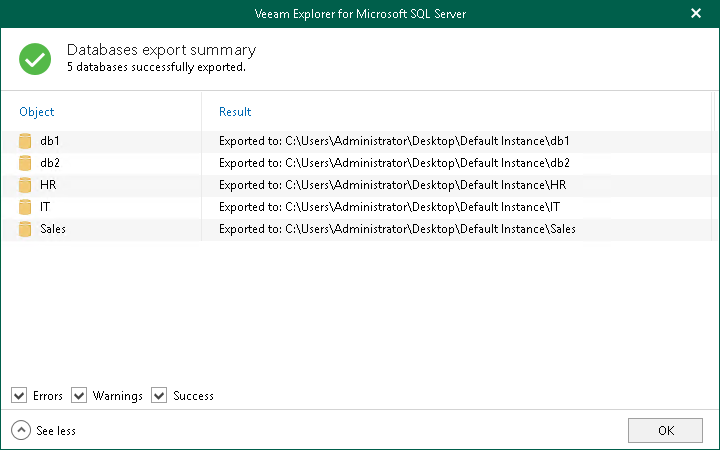Collapse details with See less arrow
This screenshot has height=450, width=720.
coord(21,430)
